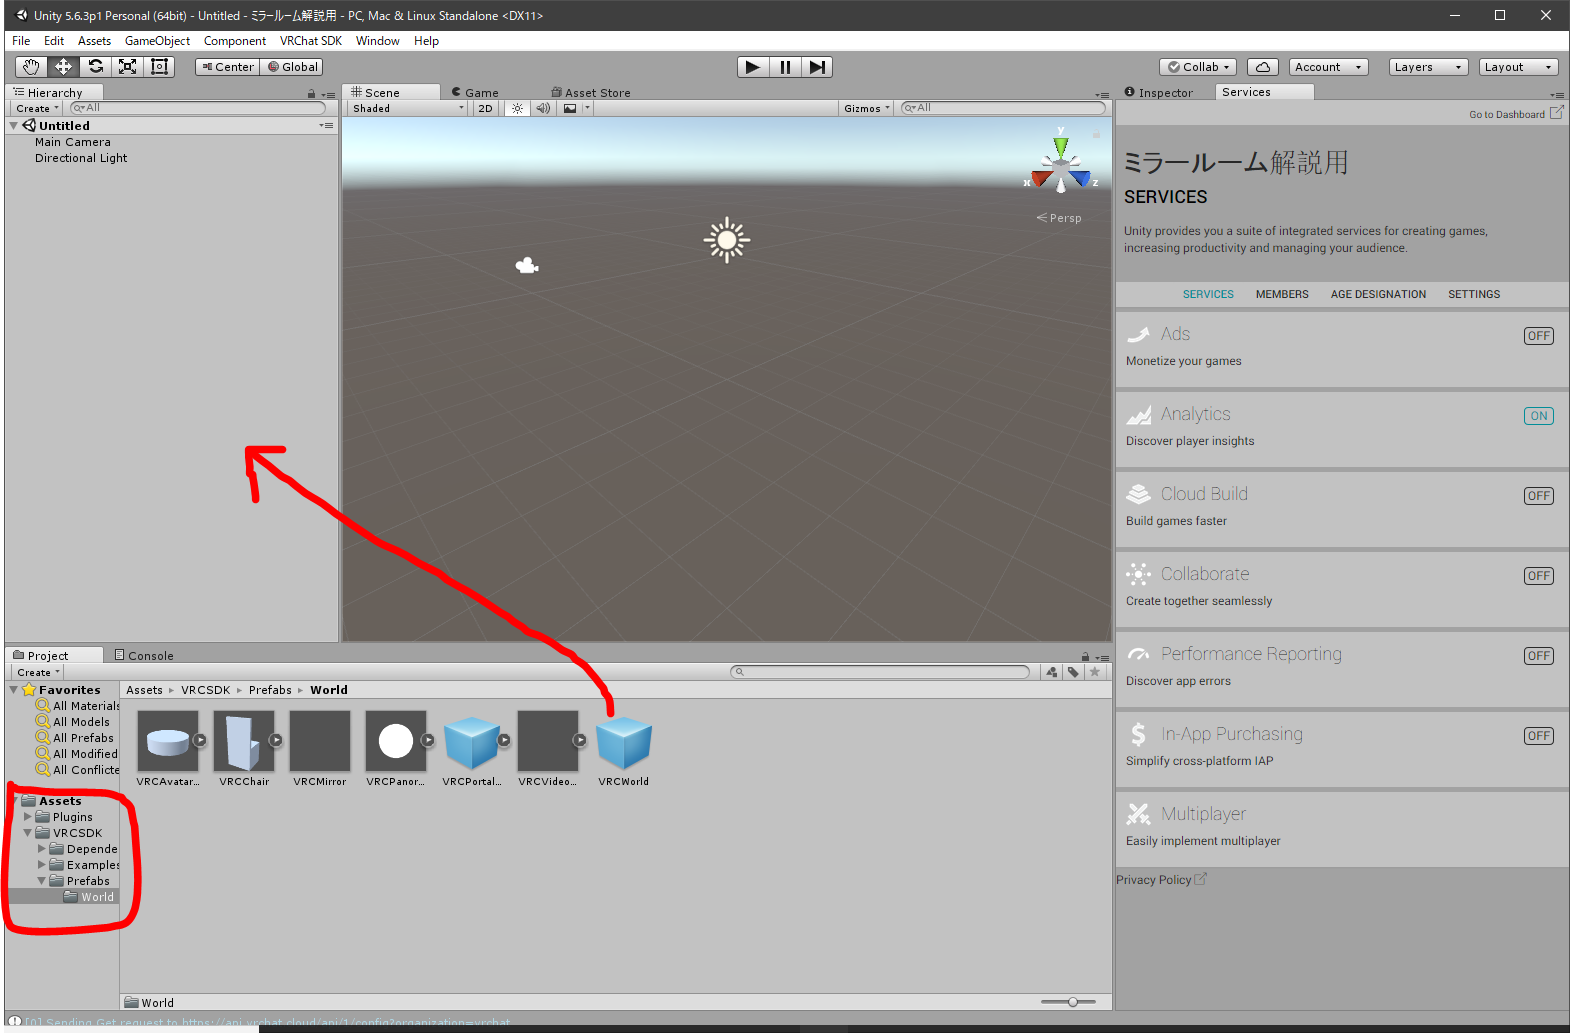Open the VRChat SDK menu
The height and width of the screenshot is (1033, 1570).
tap(311, 41)
